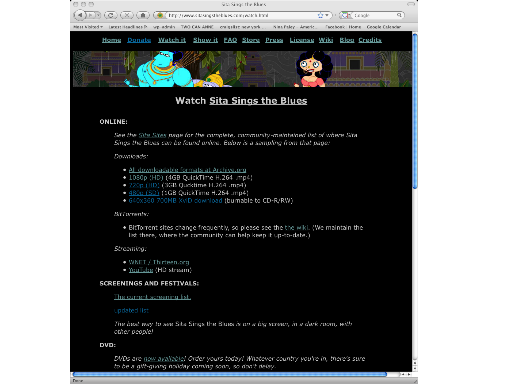Click in the Google search field
512x384 pixels.
tap(374, 15)
